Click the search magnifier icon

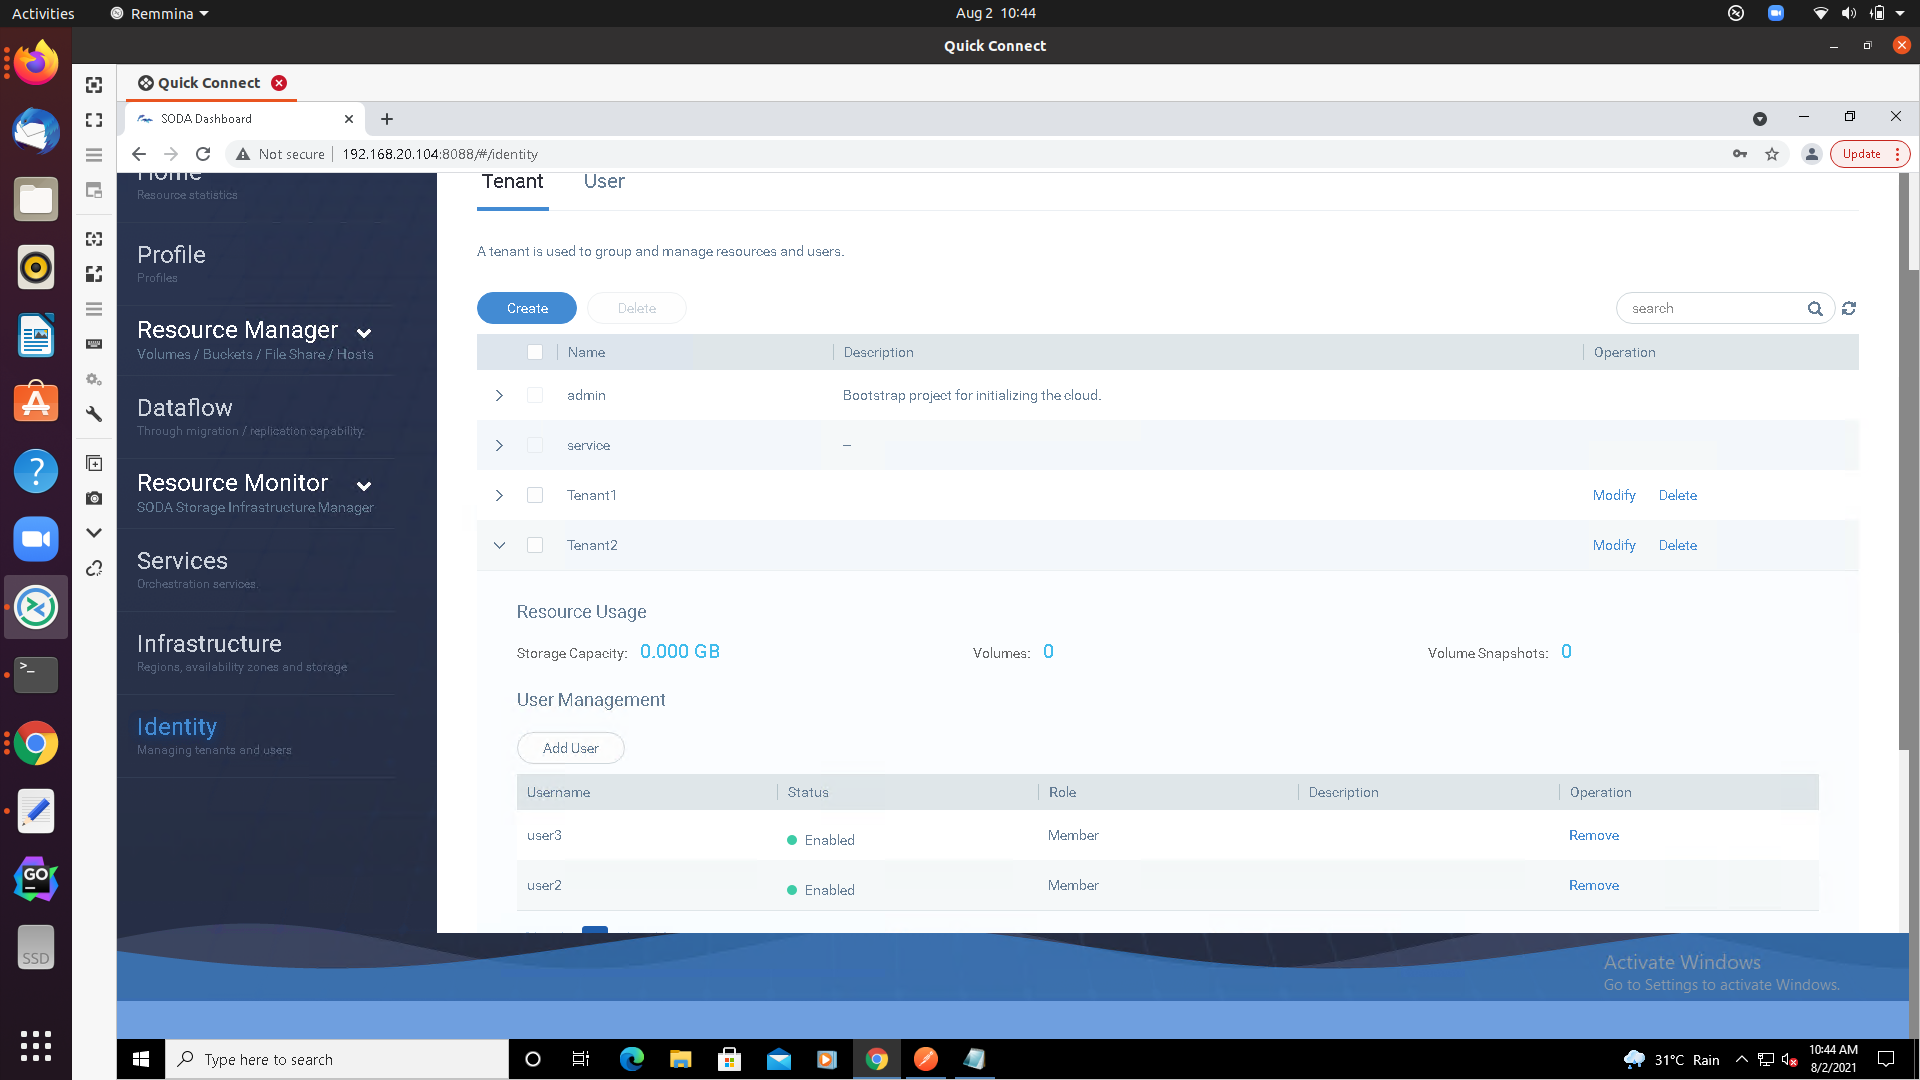(x=1815, y=308)
